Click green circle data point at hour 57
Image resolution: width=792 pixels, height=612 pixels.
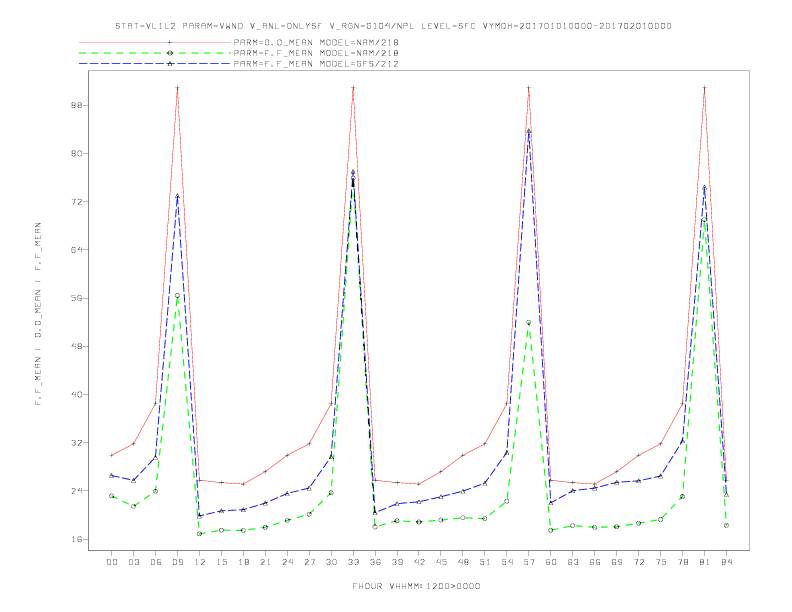[529, 322]
